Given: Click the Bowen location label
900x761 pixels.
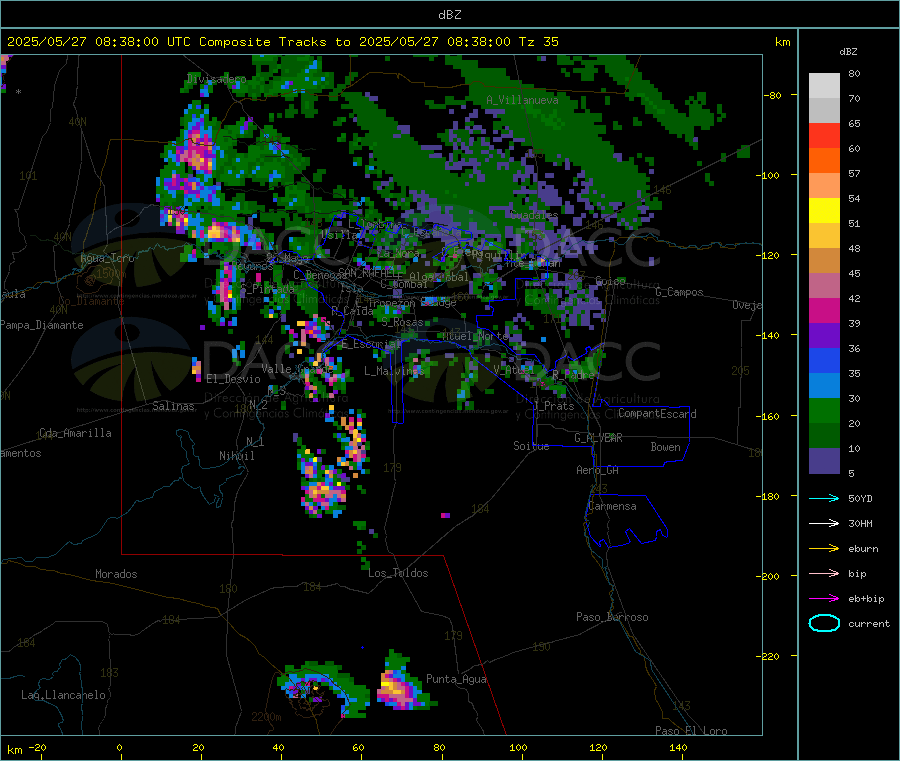Looking at the screenshot, I should point(665,447).
